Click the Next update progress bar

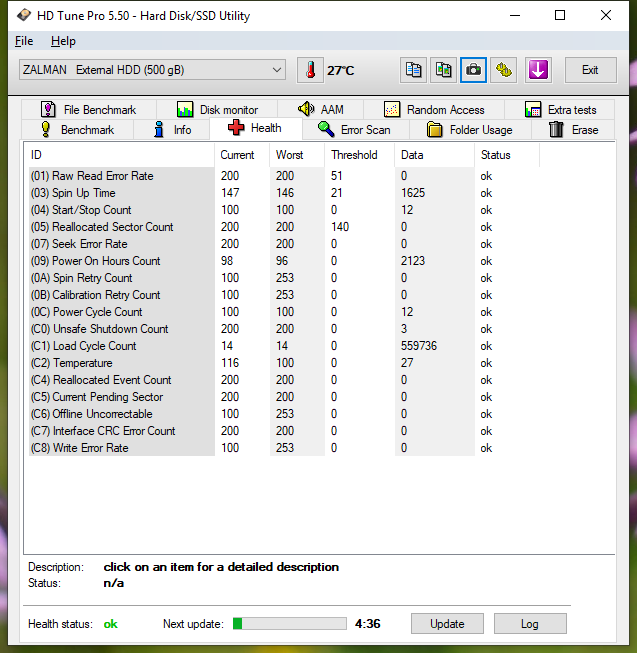click(x=290, y=623)
